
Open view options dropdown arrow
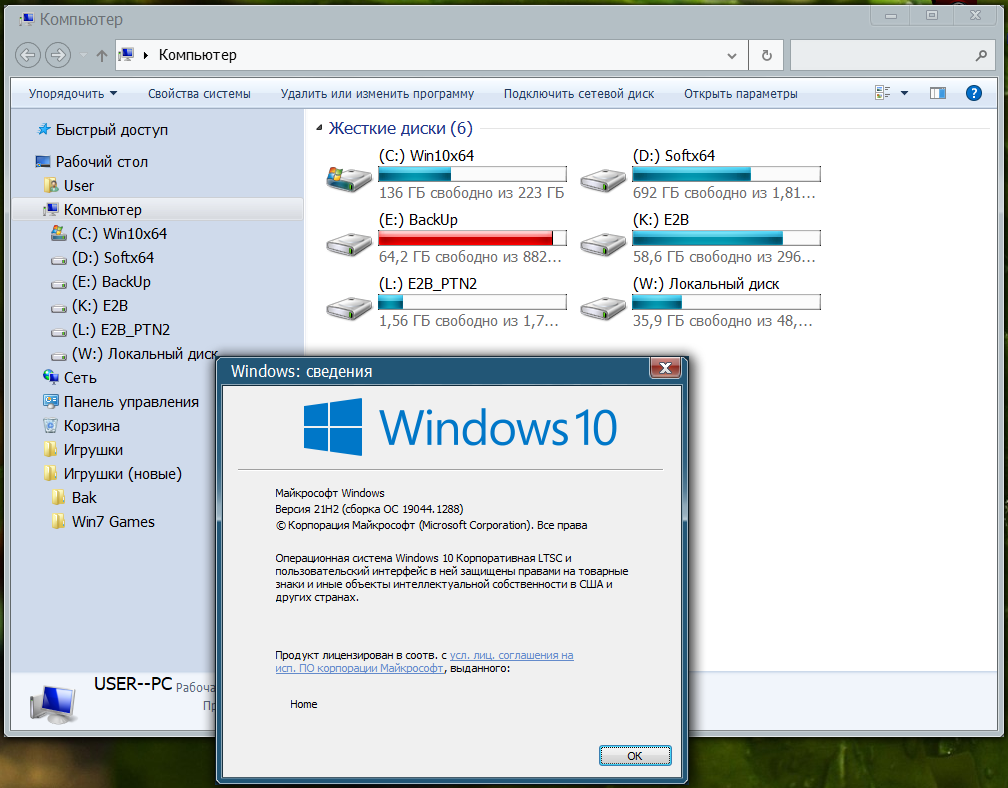904,93
